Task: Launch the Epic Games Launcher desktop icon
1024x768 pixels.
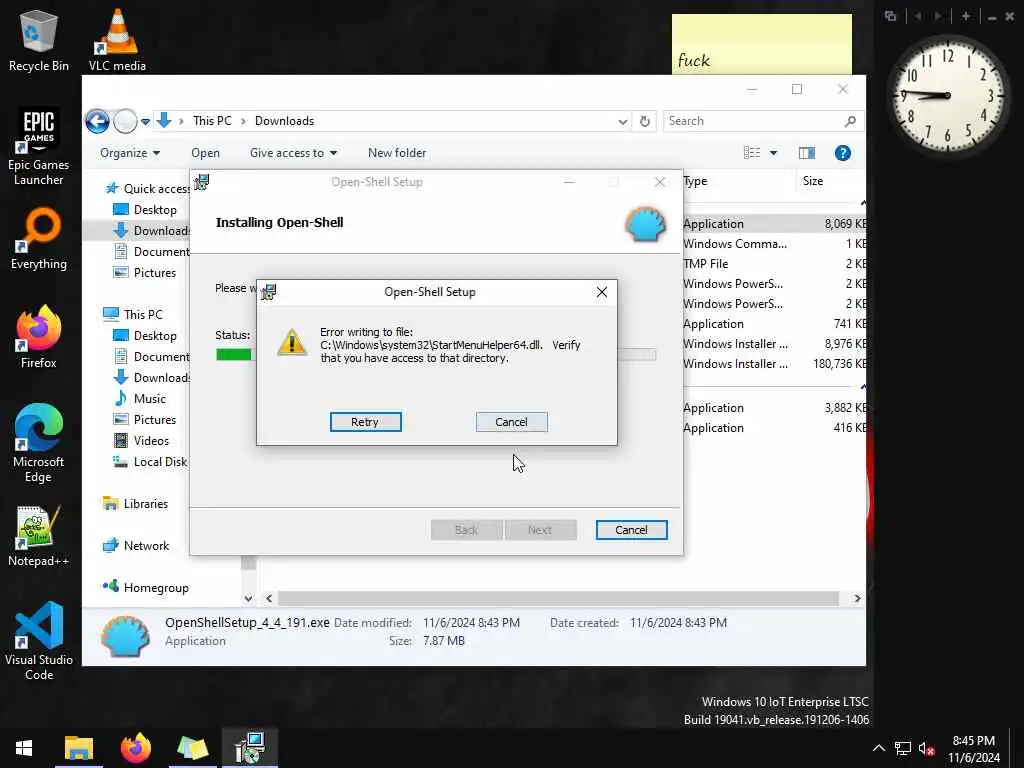Action: click(39, 147)
